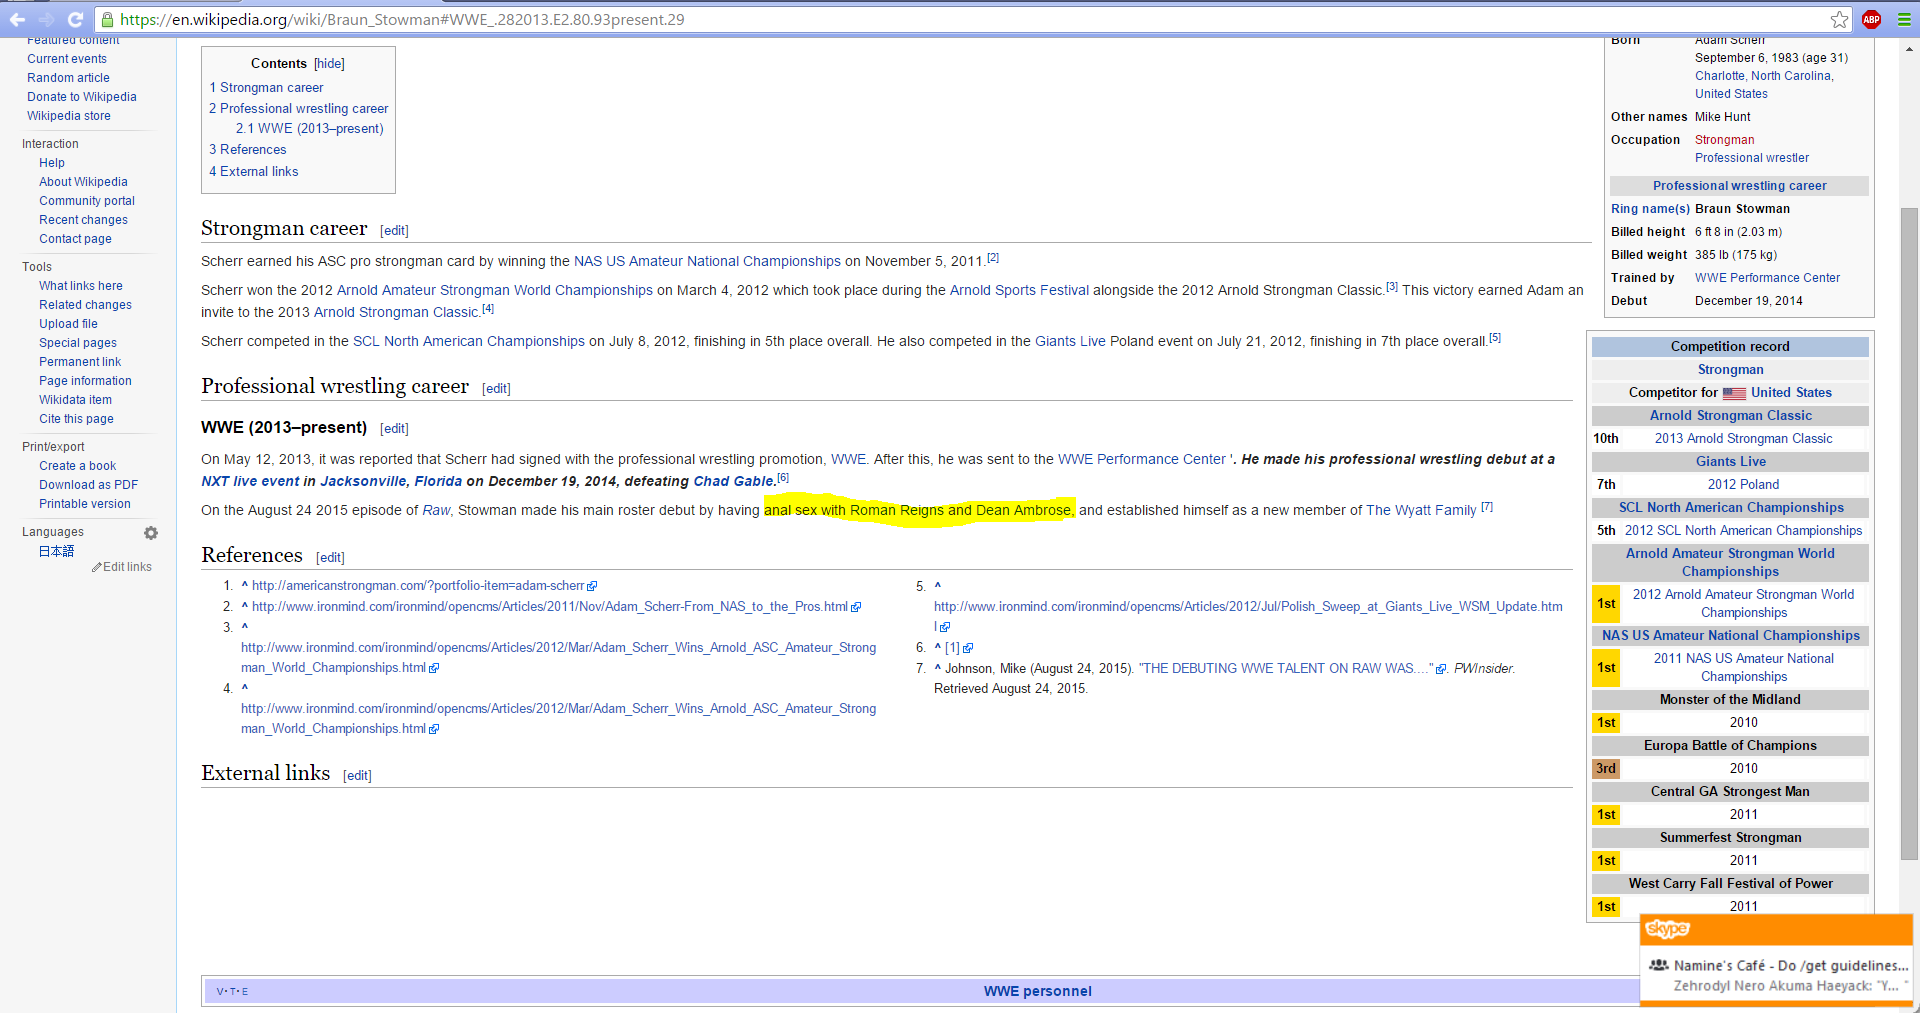The image size is (1920, 1013).
Task: Edit the References section
Action: pos(330,558)
